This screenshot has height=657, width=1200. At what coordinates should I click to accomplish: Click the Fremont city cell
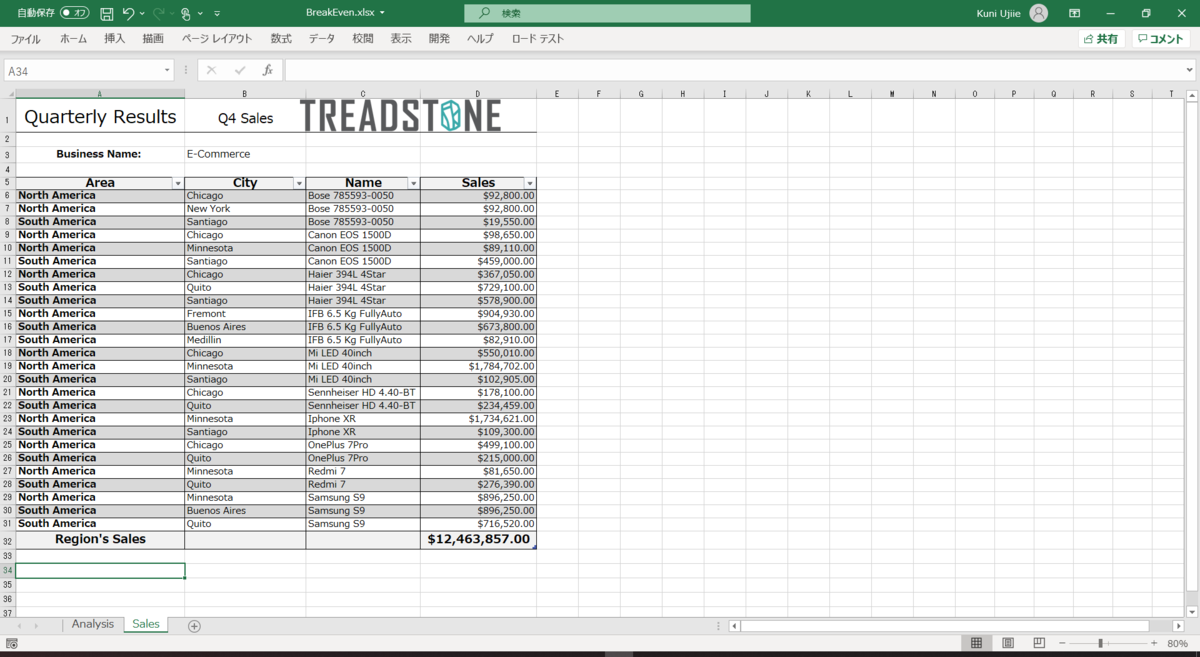point(245,314)
